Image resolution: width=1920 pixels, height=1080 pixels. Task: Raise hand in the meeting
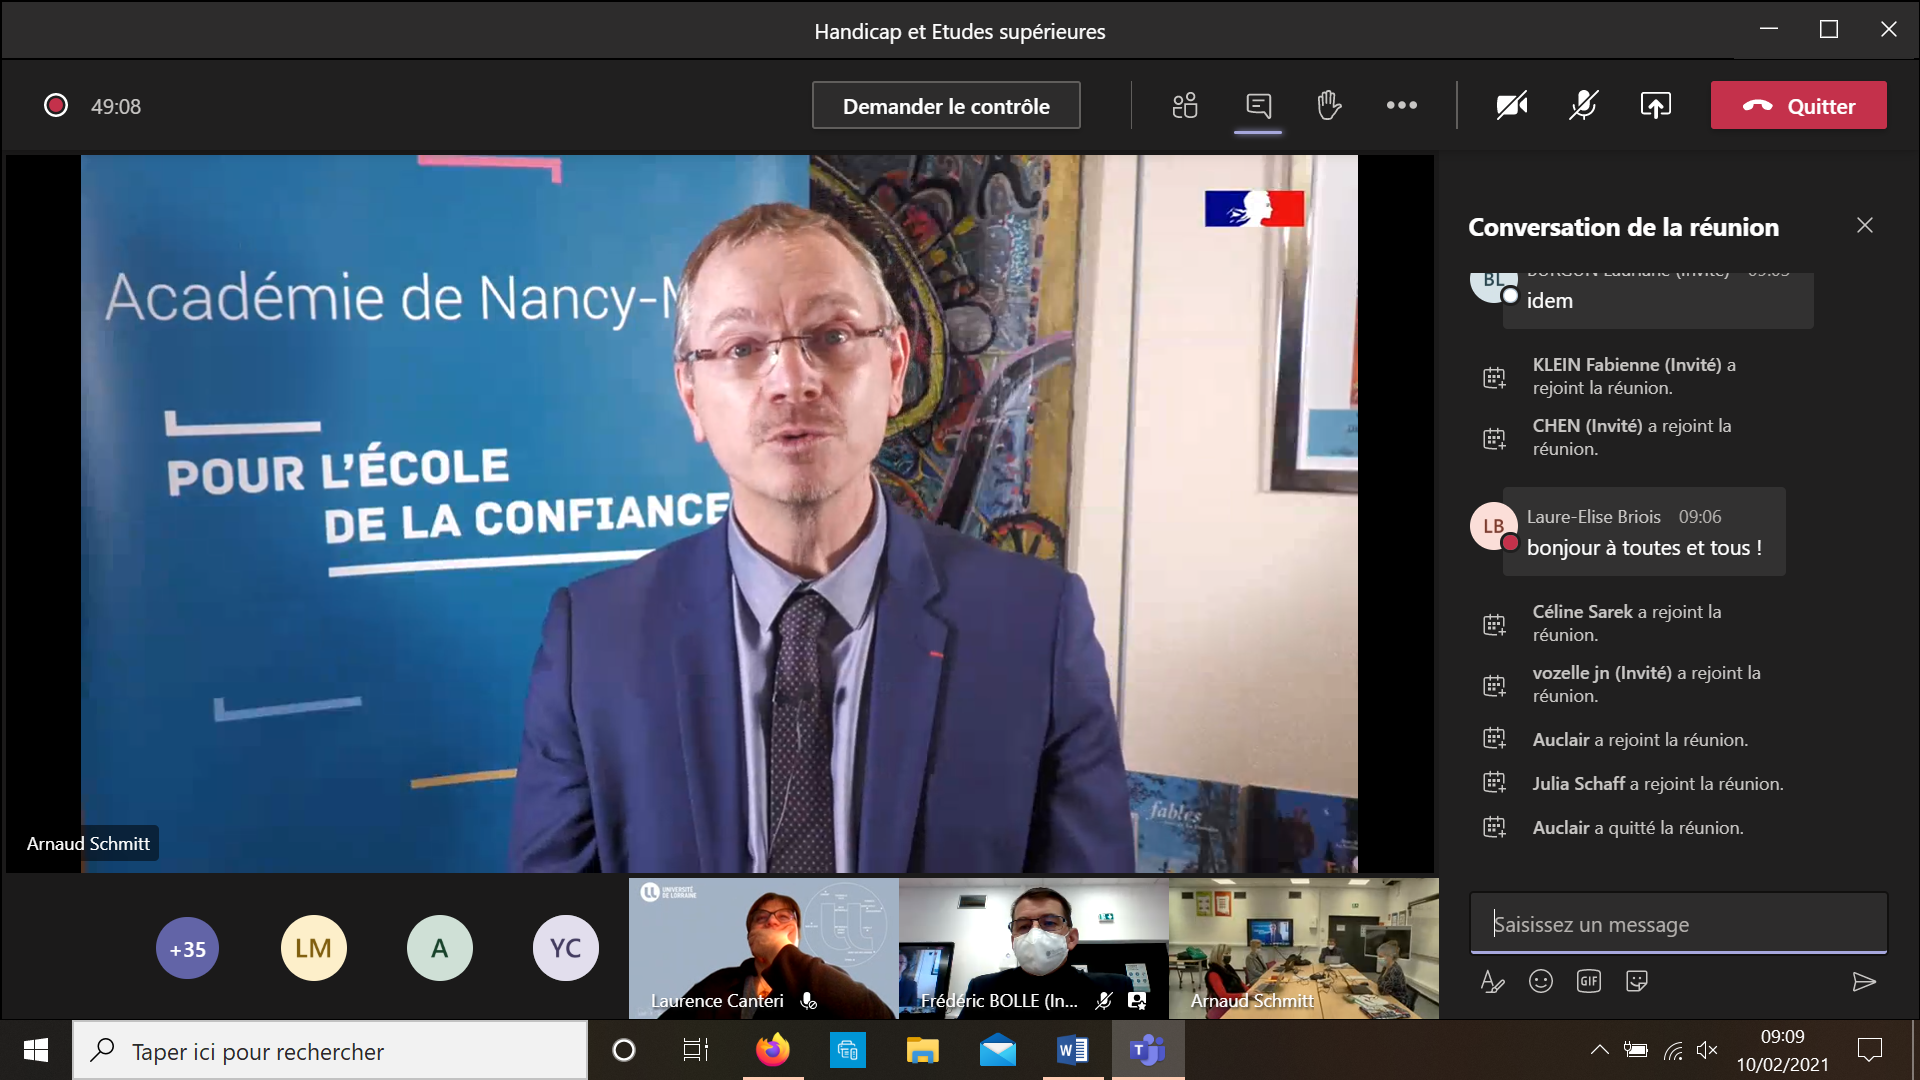pyautogui.click(x=1329, y=106)
